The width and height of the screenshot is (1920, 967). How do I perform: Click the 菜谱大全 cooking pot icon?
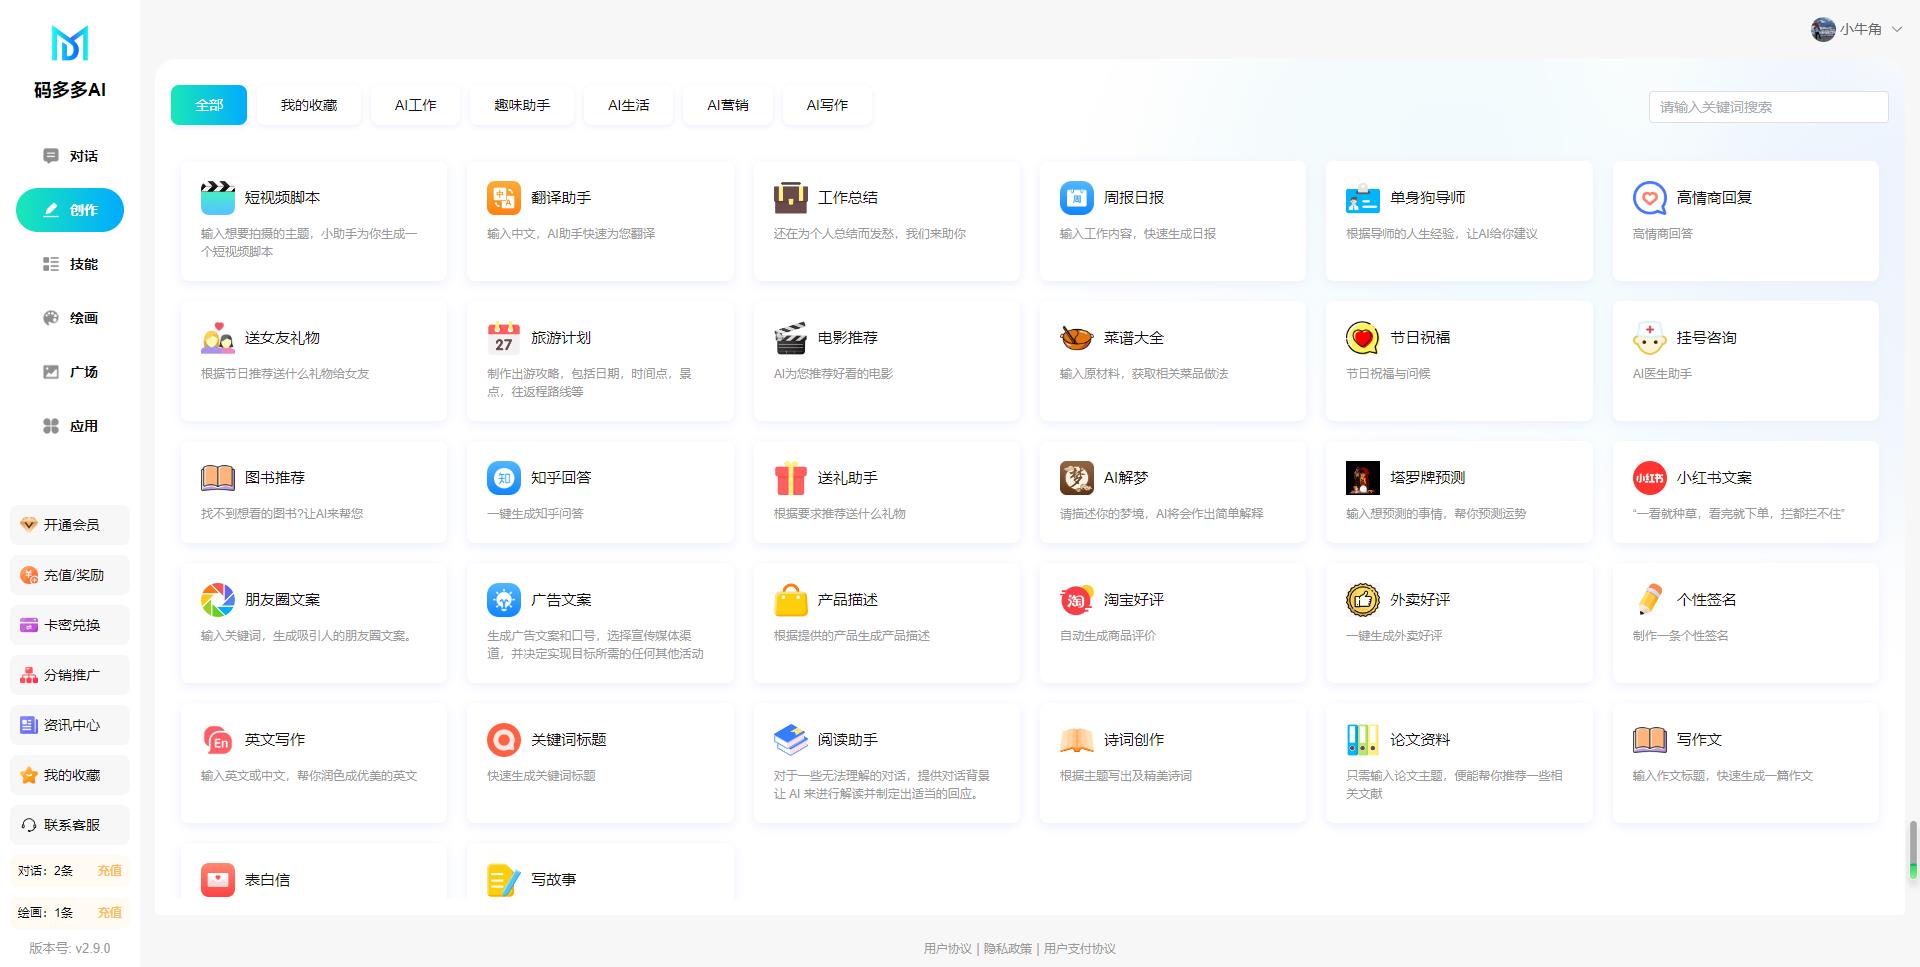pos(1076,338)
